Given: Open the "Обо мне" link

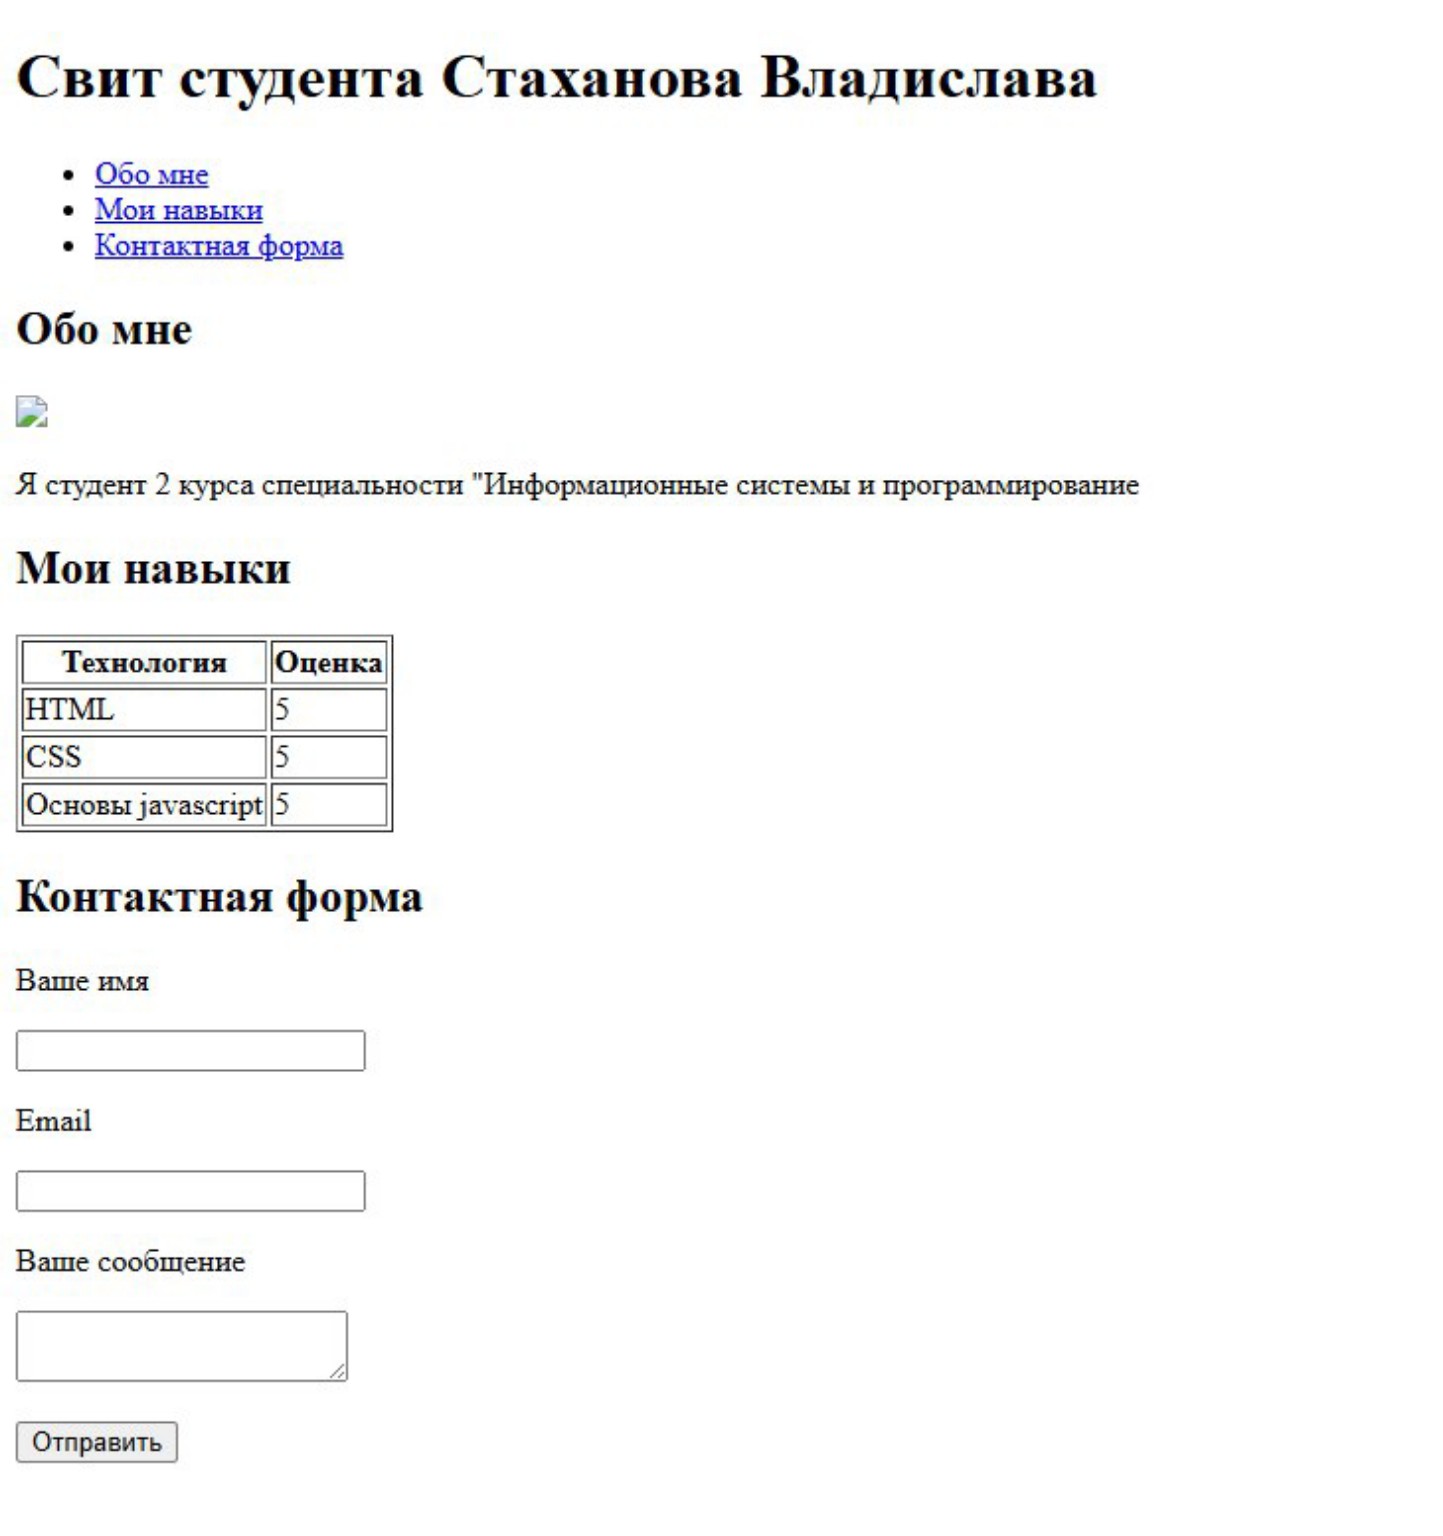Looking at the screenshot, I should point(150,175).
